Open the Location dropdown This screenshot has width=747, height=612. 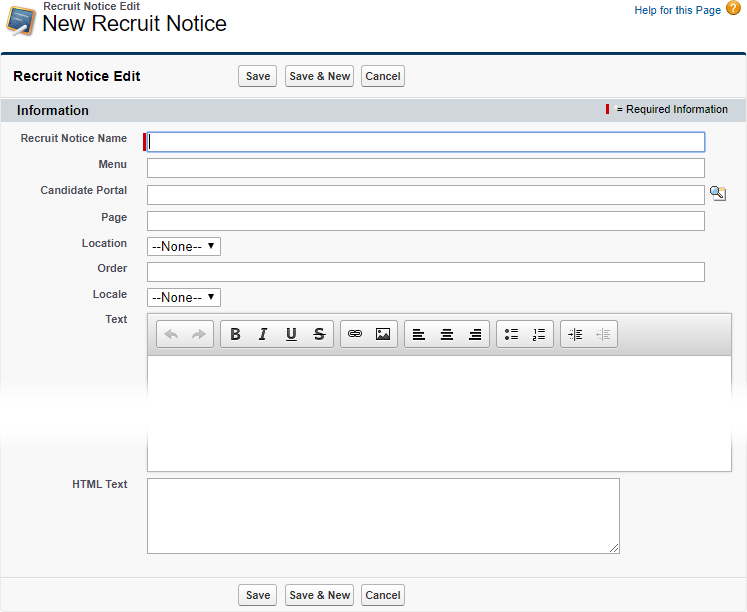[x=184, y=246]
